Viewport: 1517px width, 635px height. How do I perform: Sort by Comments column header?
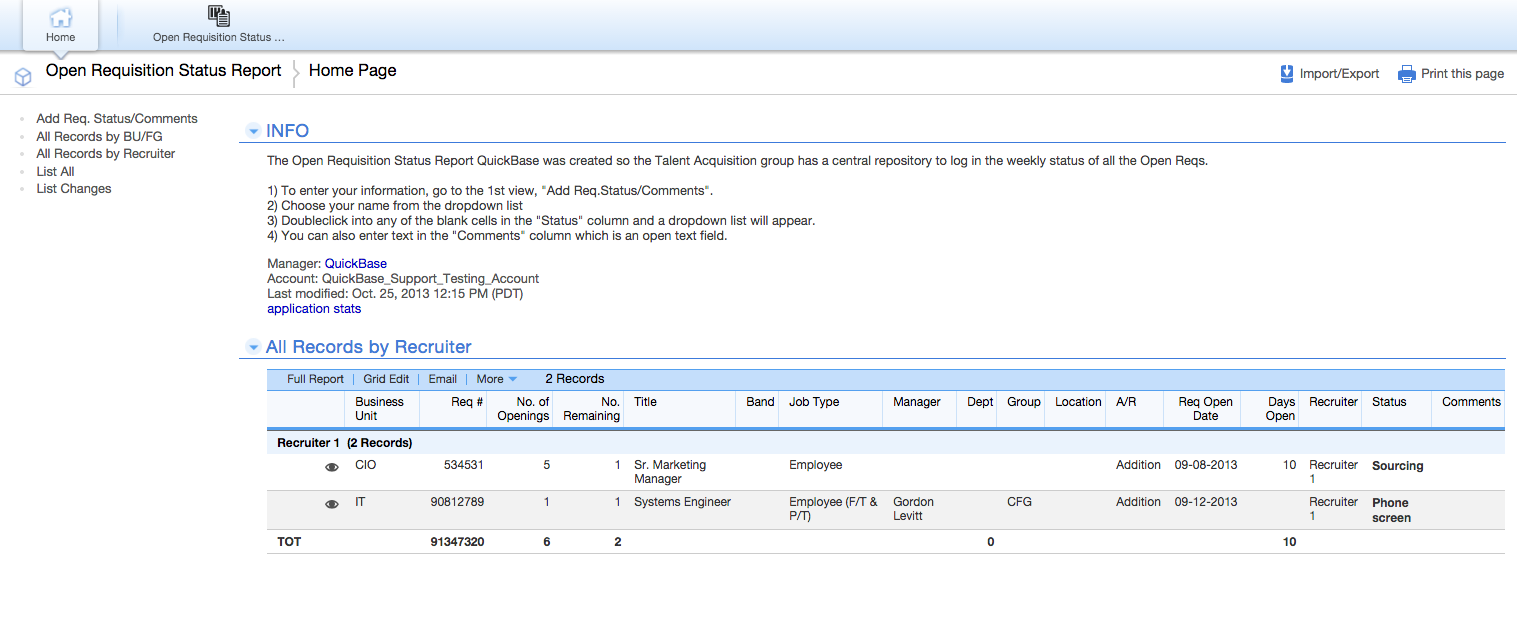tap(1471, 402)
